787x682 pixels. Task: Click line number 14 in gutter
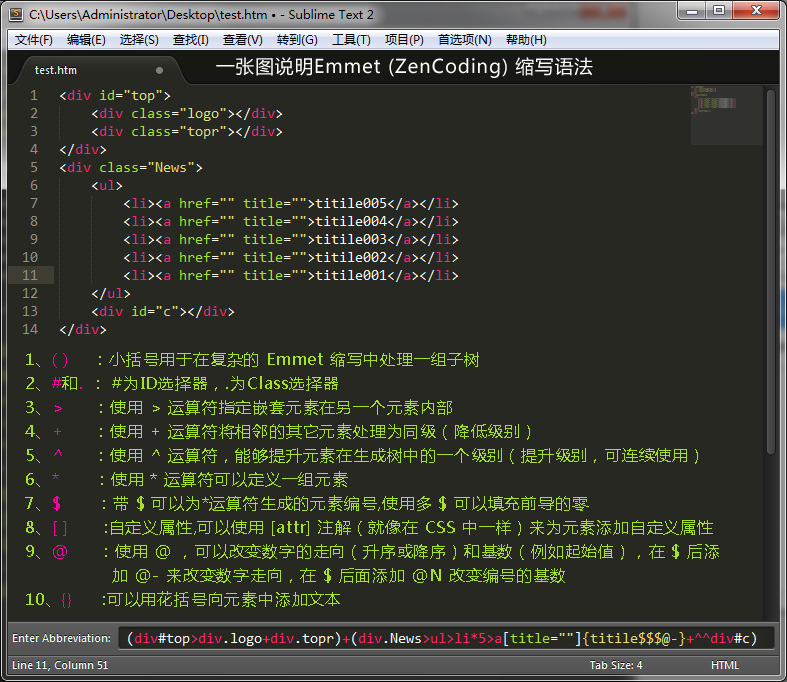[30, 329]
